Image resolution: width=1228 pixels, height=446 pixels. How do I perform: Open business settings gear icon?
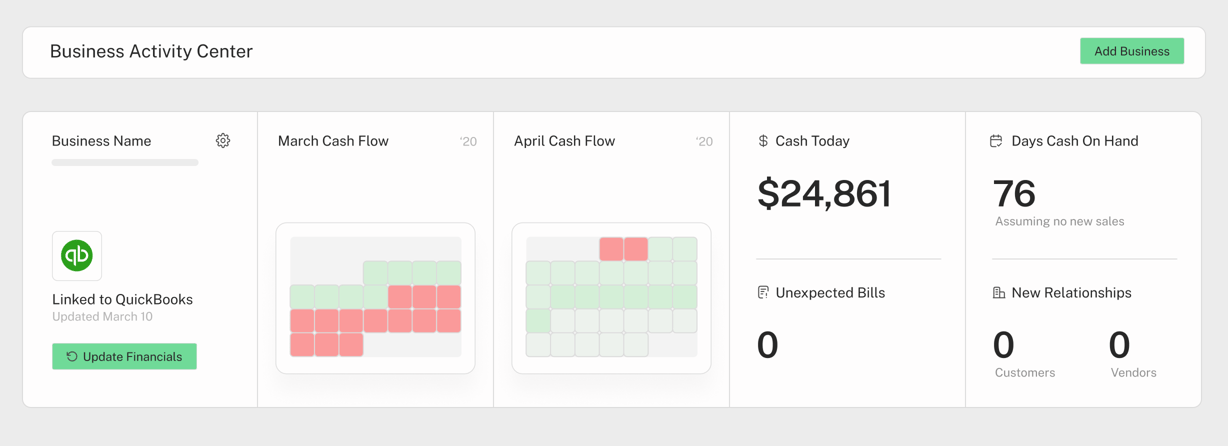pyautogui.click(x=223, y=141)
